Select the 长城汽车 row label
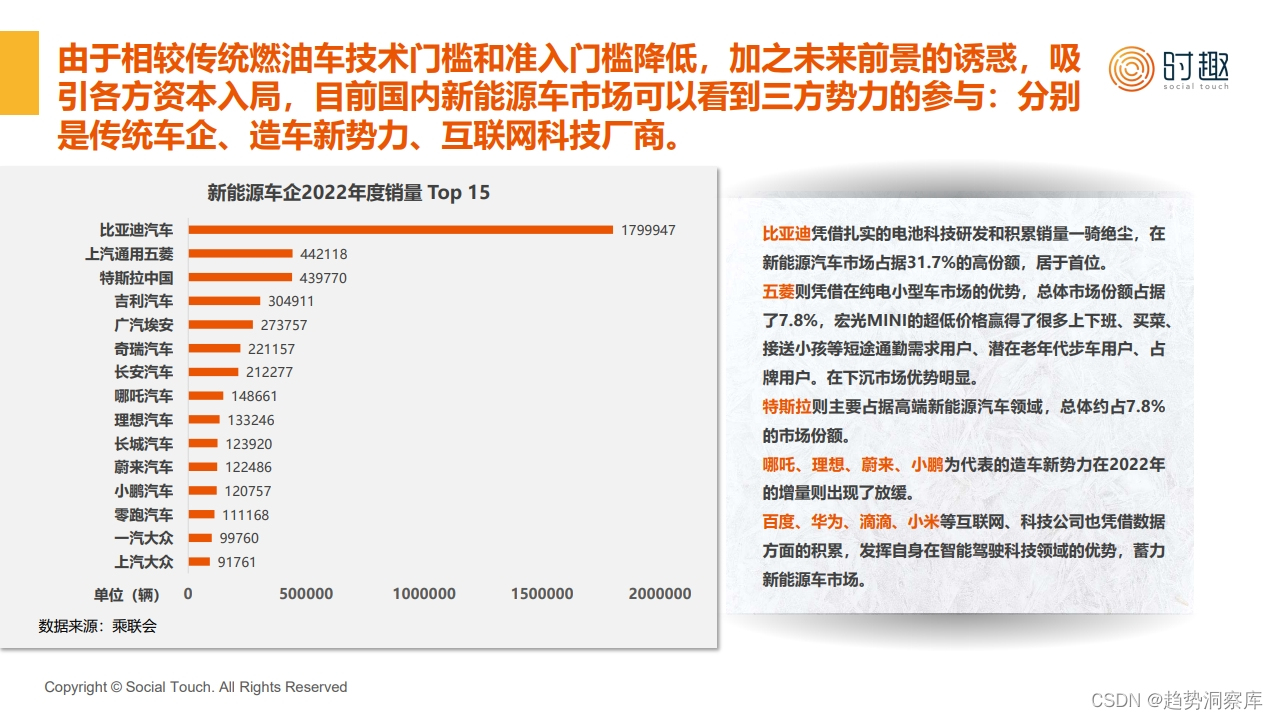Viewport: 1278px width, 719px height. 143,444
